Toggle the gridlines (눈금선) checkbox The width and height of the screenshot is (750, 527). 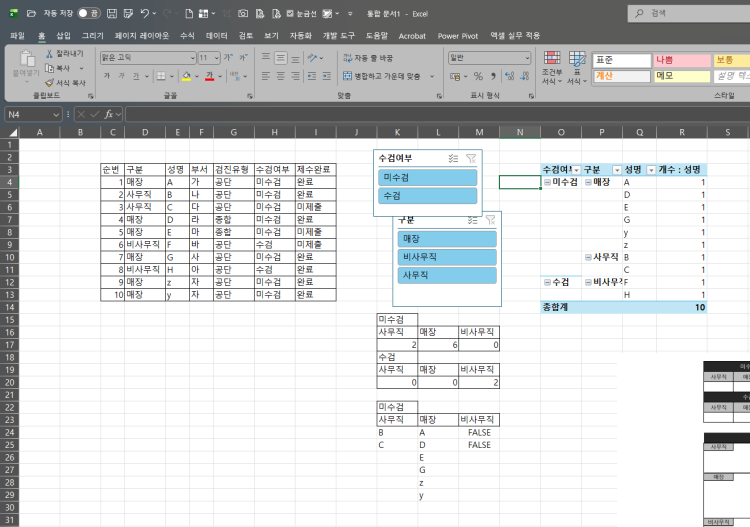(290, 13)
